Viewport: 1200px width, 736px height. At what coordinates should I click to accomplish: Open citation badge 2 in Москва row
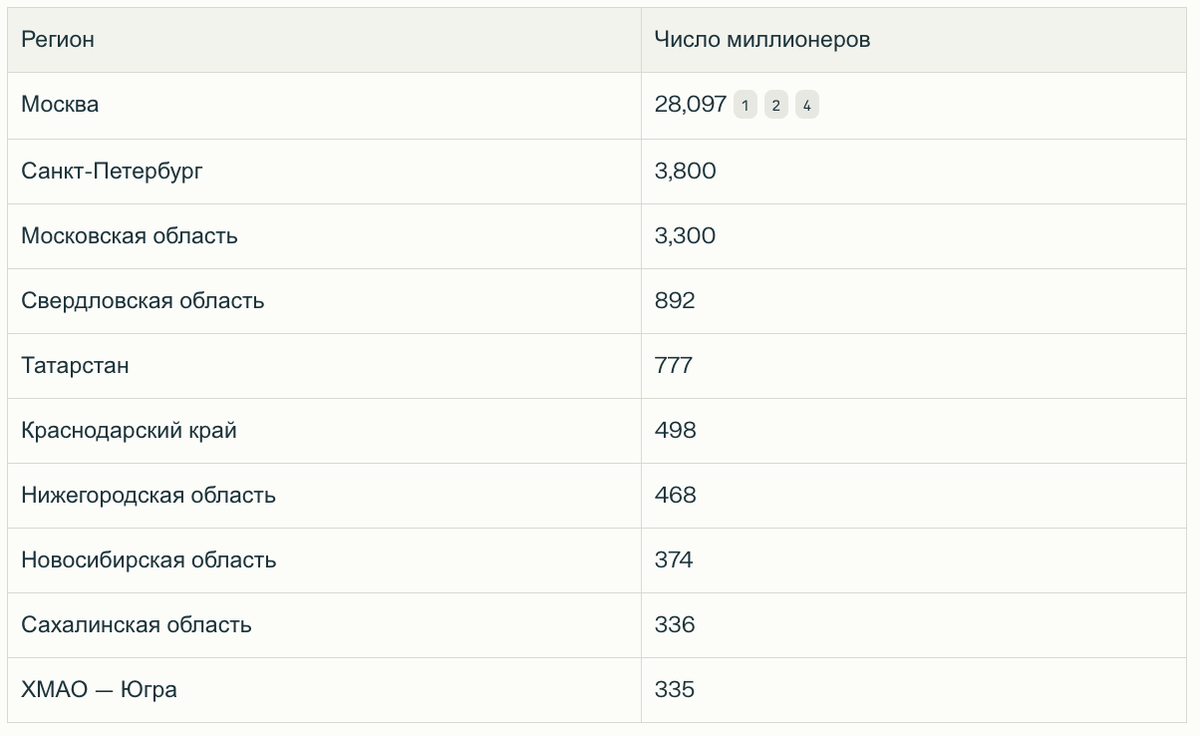[776, 105]
